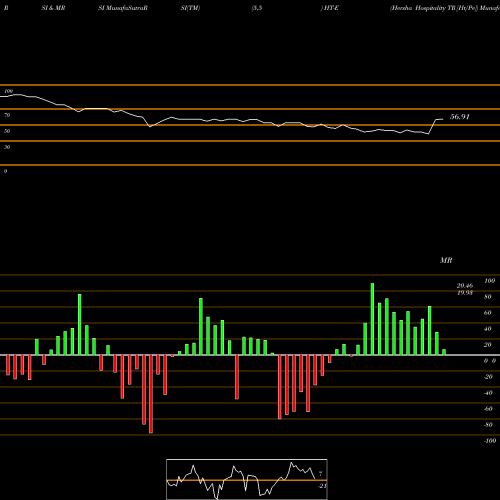Click the RSI axis label 30

click(x=7, y=147)
